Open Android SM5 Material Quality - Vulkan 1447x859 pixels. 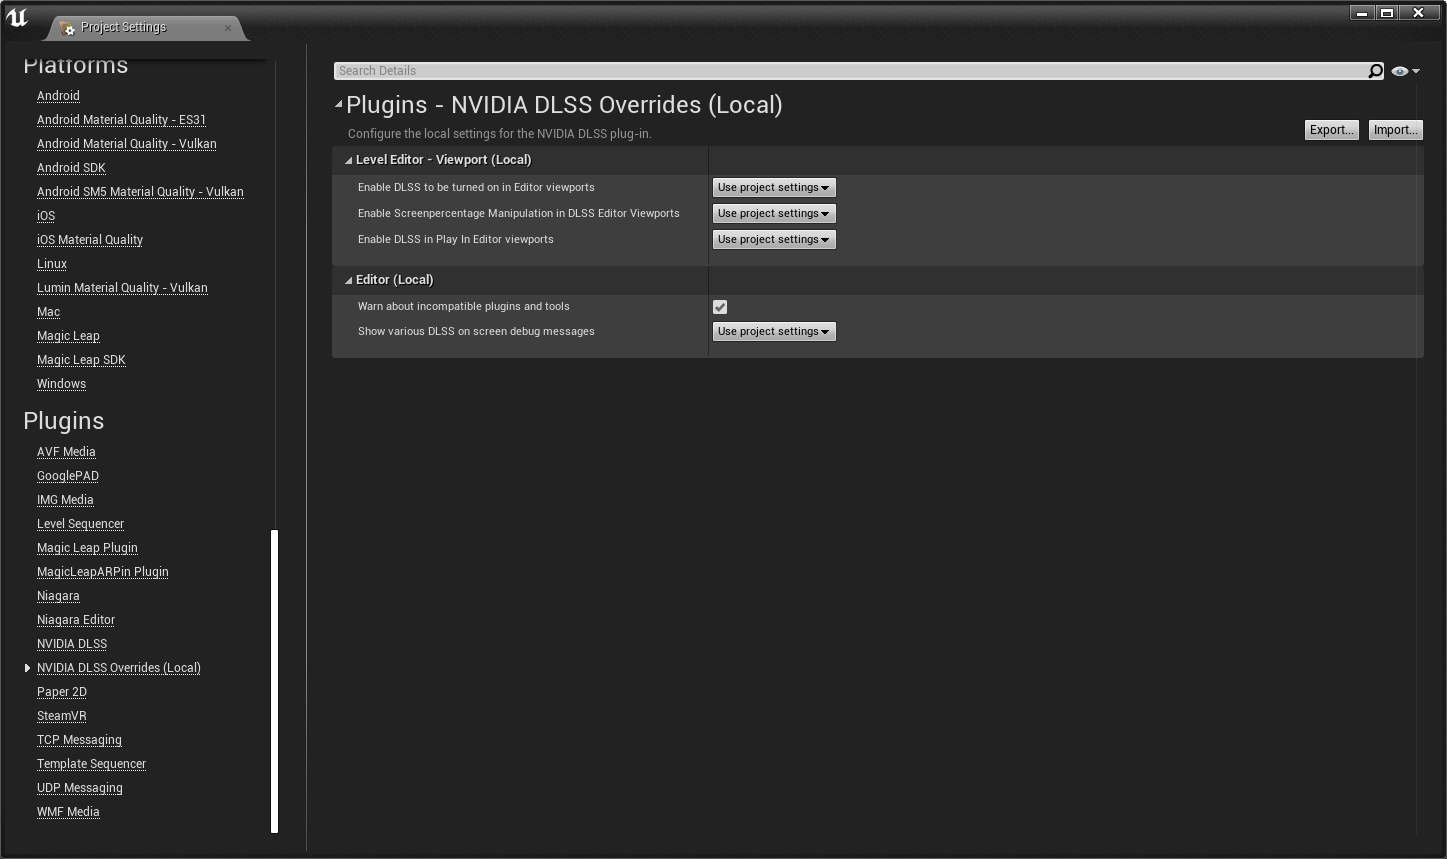click(x=140, y=192)
